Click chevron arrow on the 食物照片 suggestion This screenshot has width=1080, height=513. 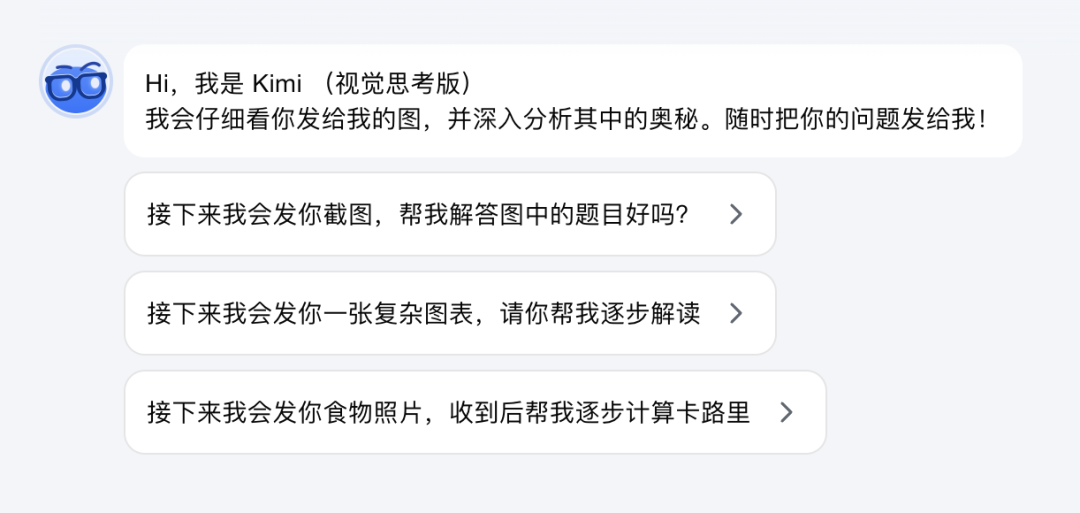tap(786, 412)
